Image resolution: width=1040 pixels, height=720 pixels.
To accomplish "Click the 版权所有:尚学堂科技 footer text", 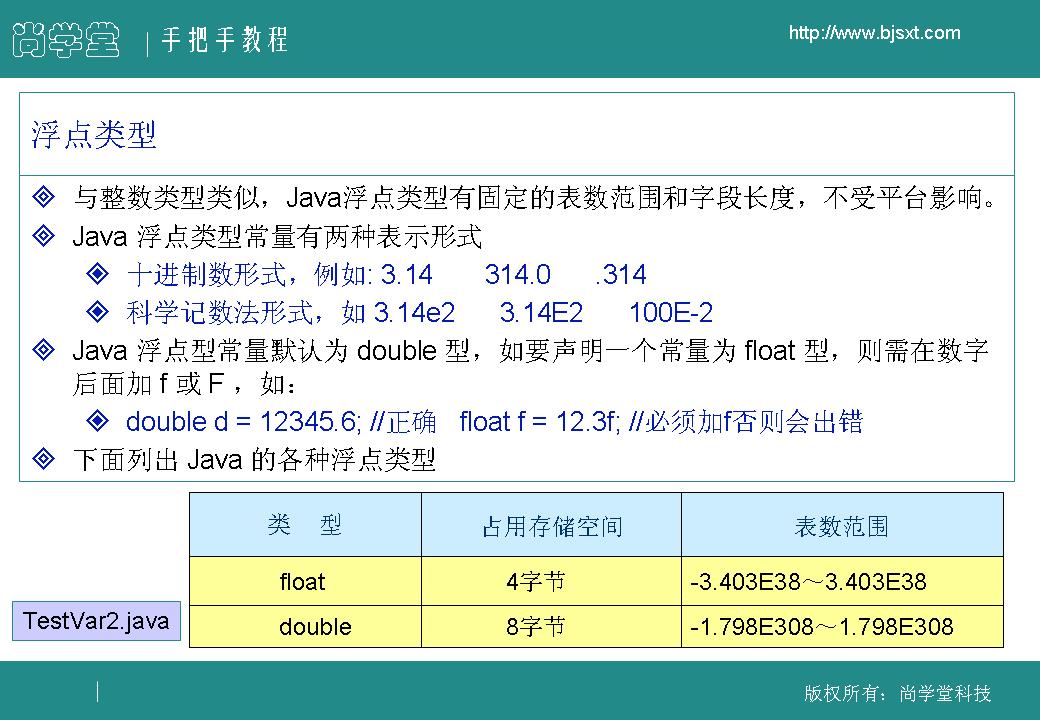I will [x=897, y=693].
